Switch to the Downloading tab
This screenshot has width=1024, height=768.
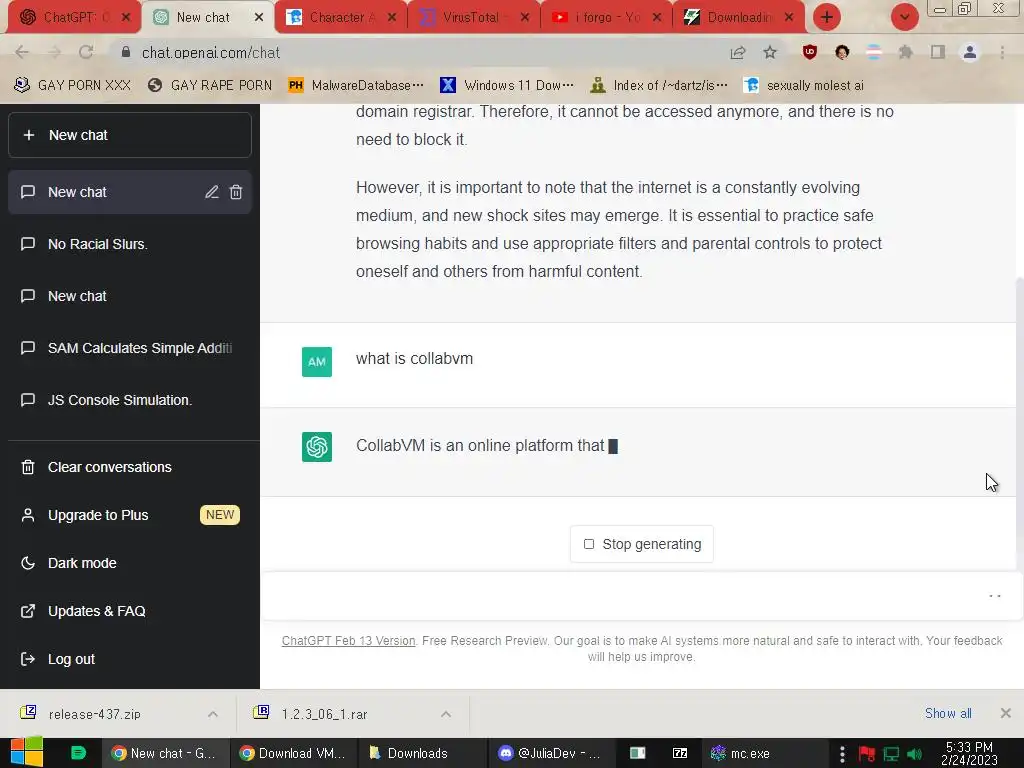[738, 18]
